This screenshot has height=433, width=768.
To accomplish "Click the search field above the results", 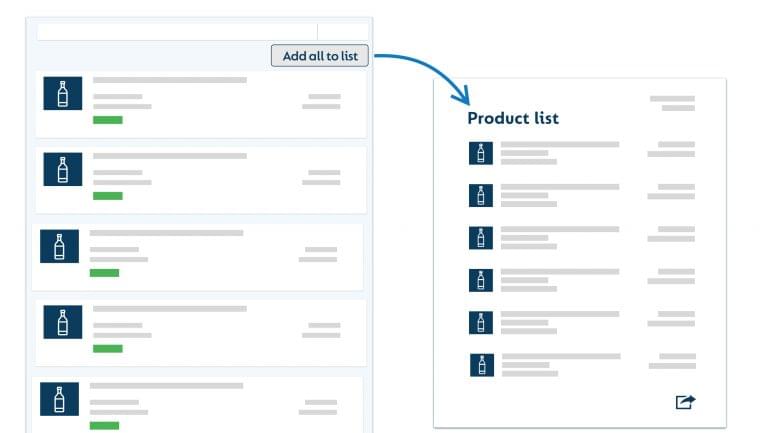I will pos(177,32).
